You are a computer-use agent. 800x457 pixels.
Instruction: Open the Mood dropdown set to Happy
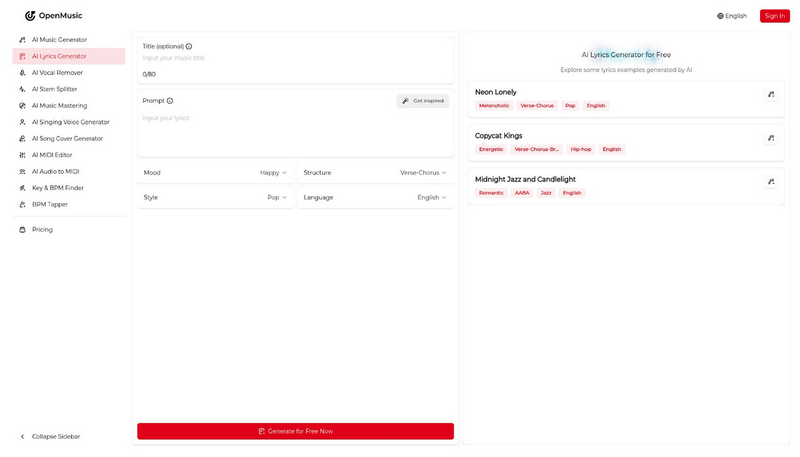click(x=215, y=173)
